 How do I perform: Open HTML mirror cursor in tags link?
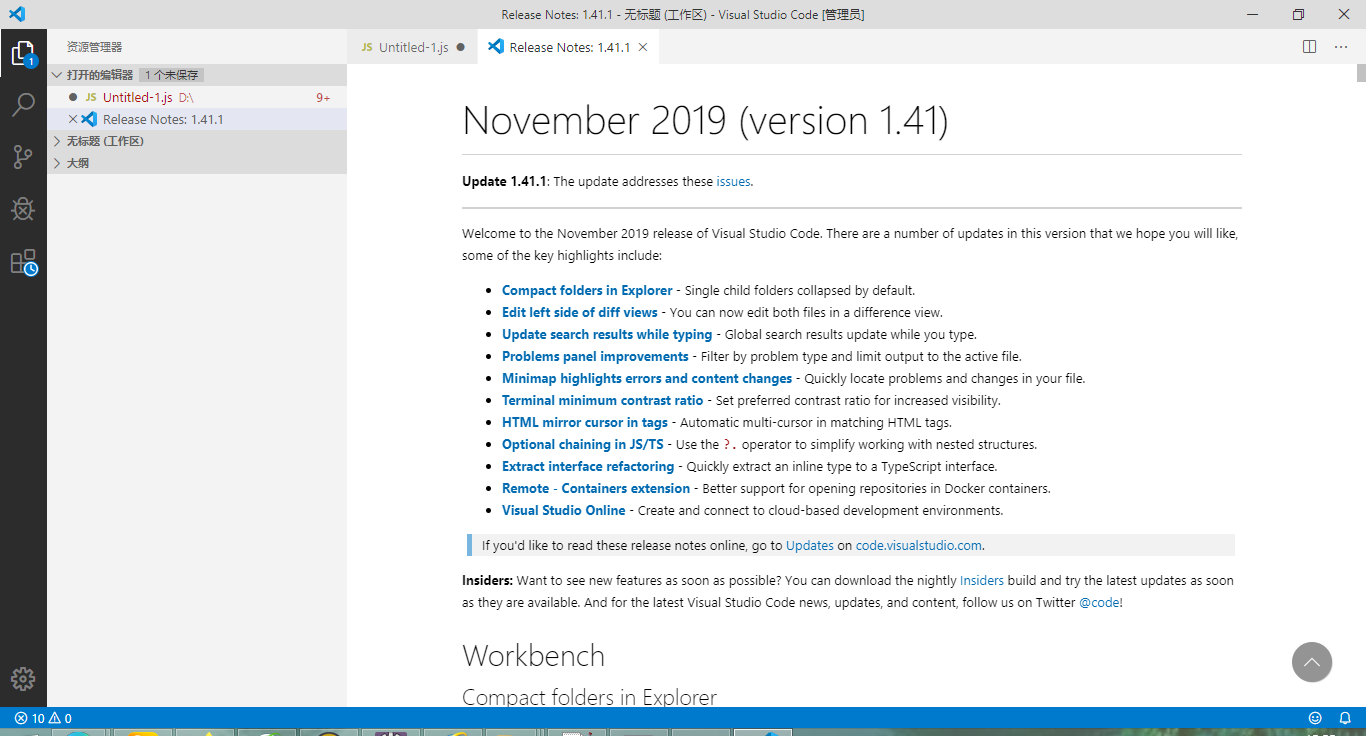585,422
